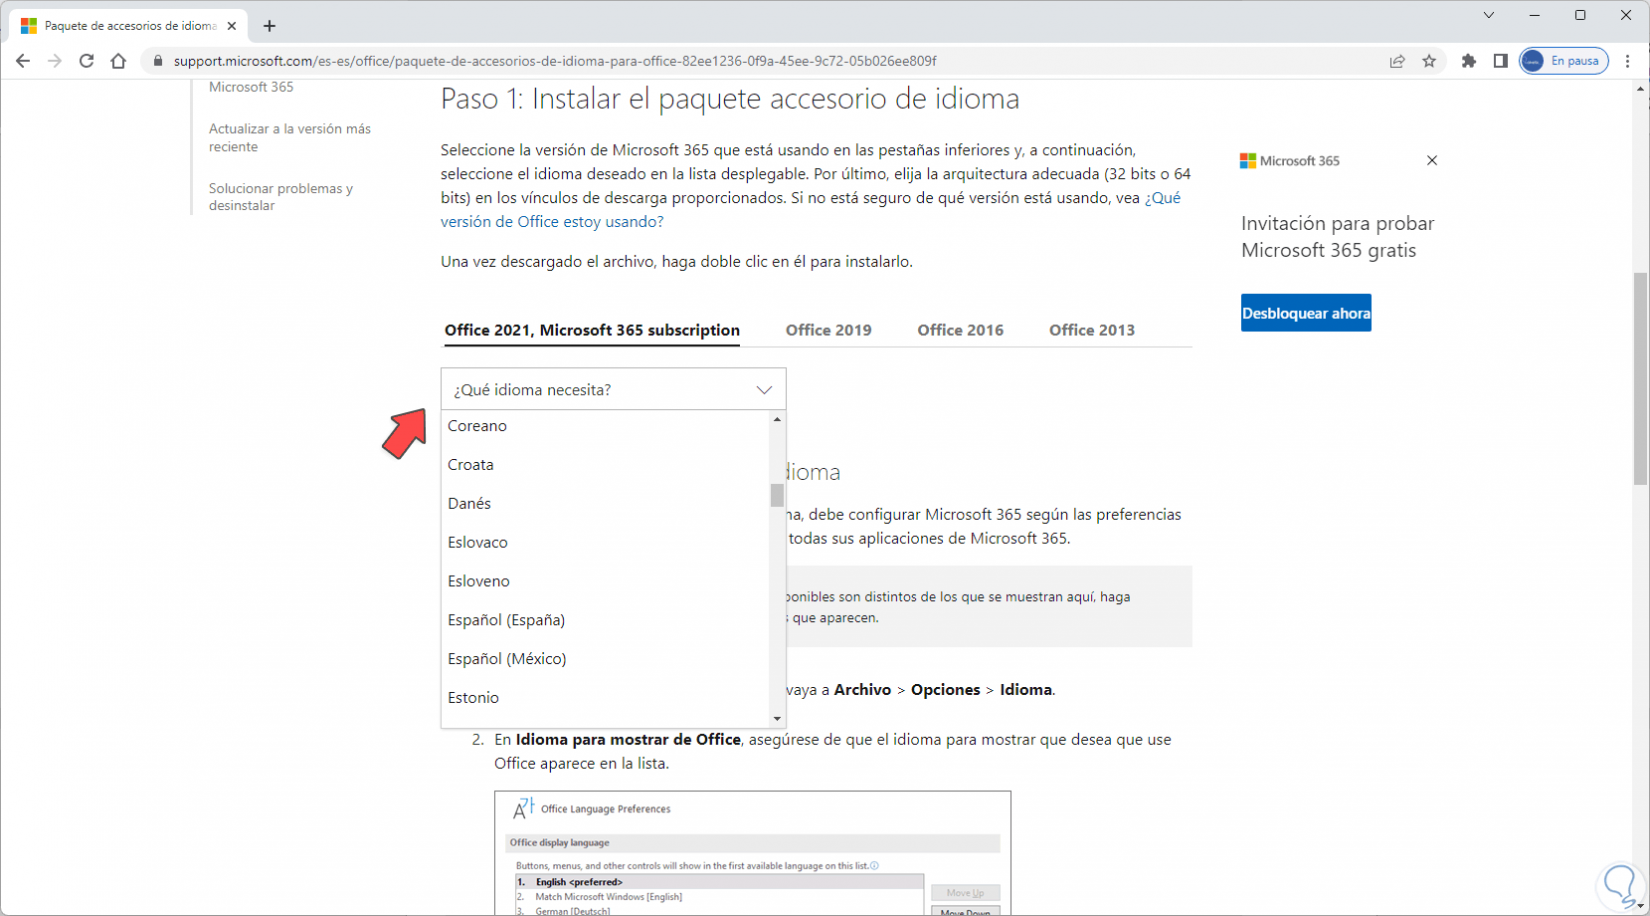Choose Esloveno from the language list

click(x=605, y=582)
